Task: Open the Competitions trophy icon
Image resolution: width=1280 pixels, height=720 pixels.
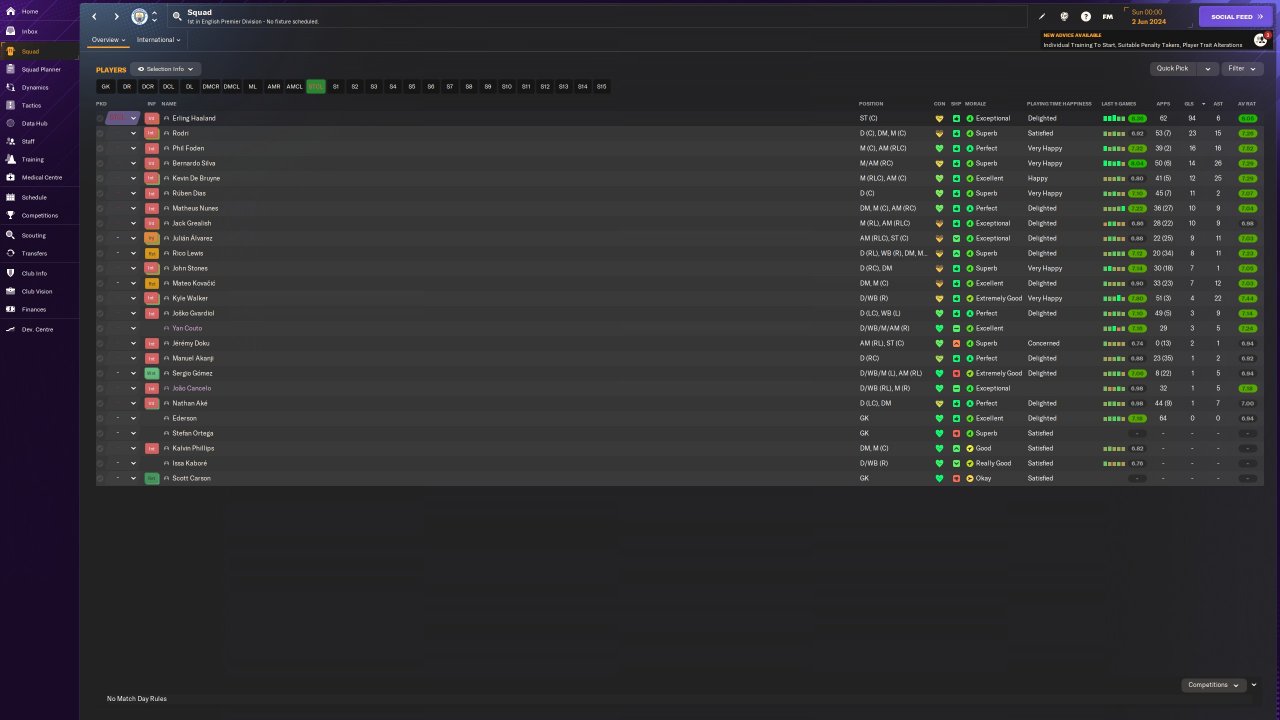Action: tap(10, 215)
